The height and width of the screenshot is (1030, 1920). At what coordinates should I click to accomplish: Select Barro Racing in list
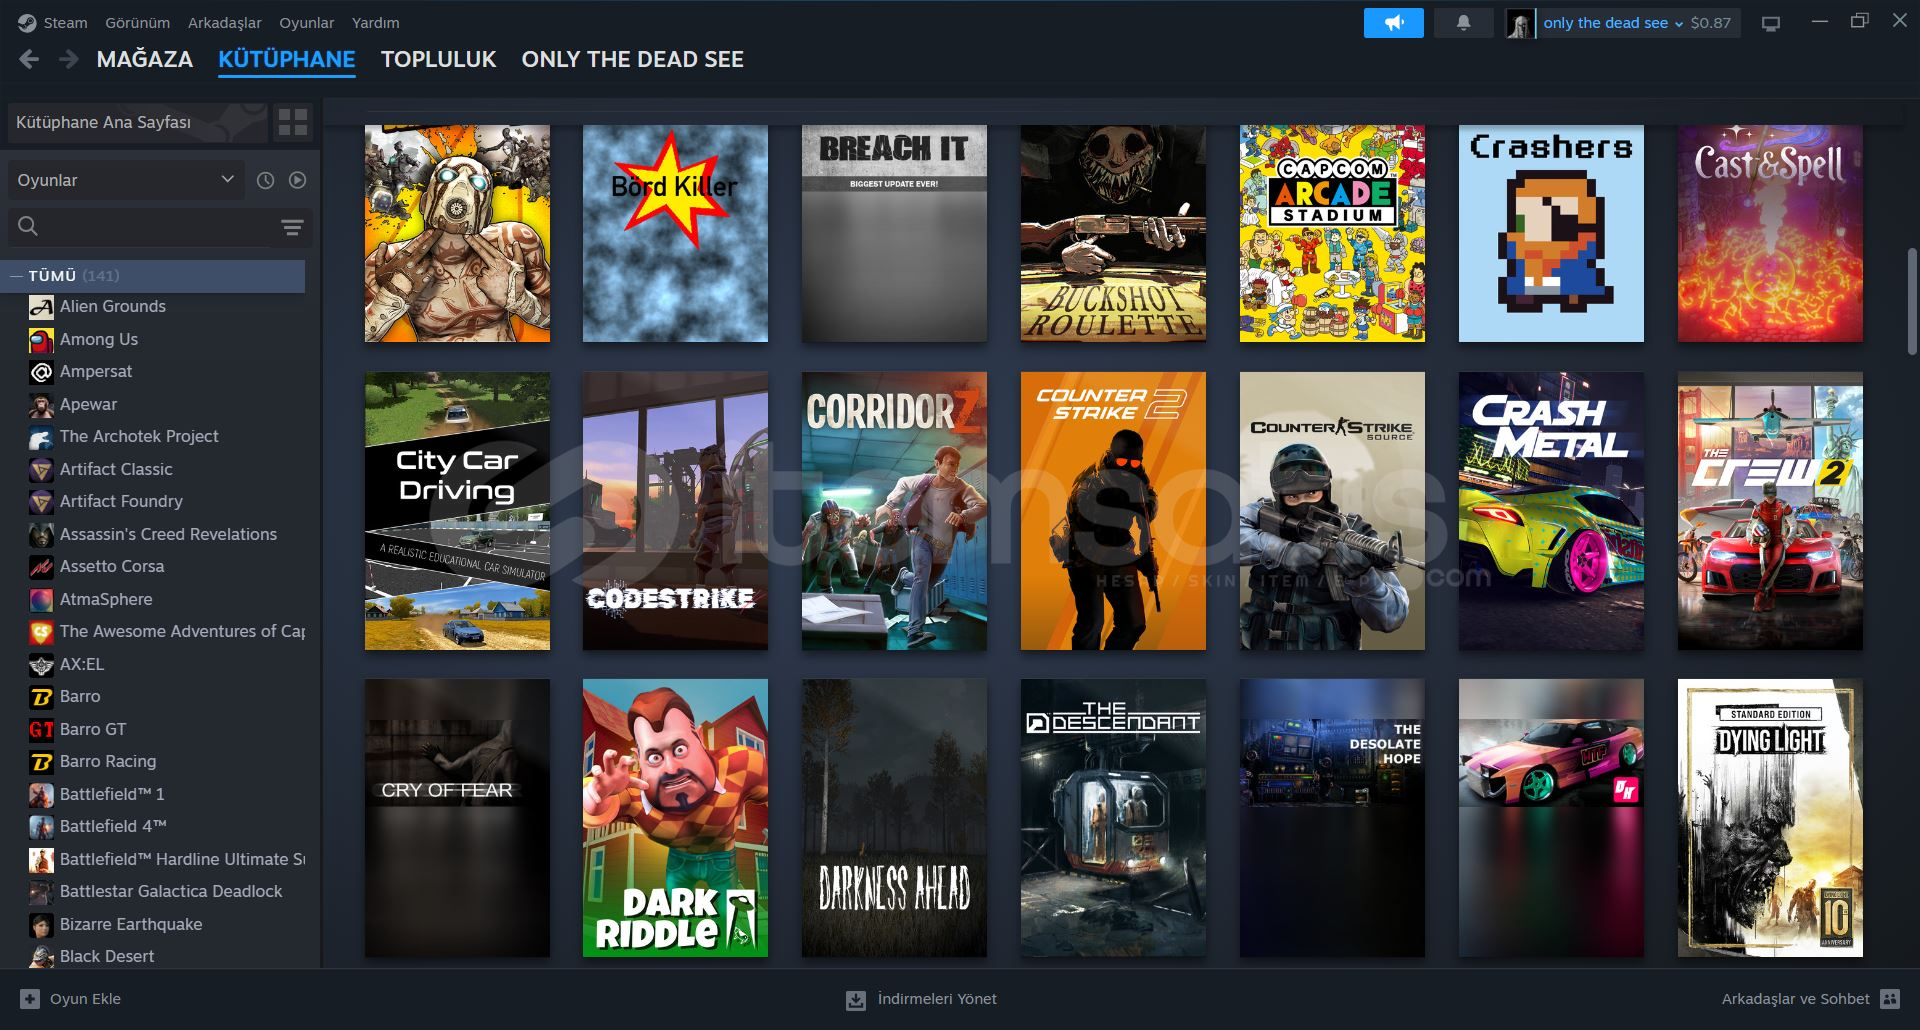108,762
